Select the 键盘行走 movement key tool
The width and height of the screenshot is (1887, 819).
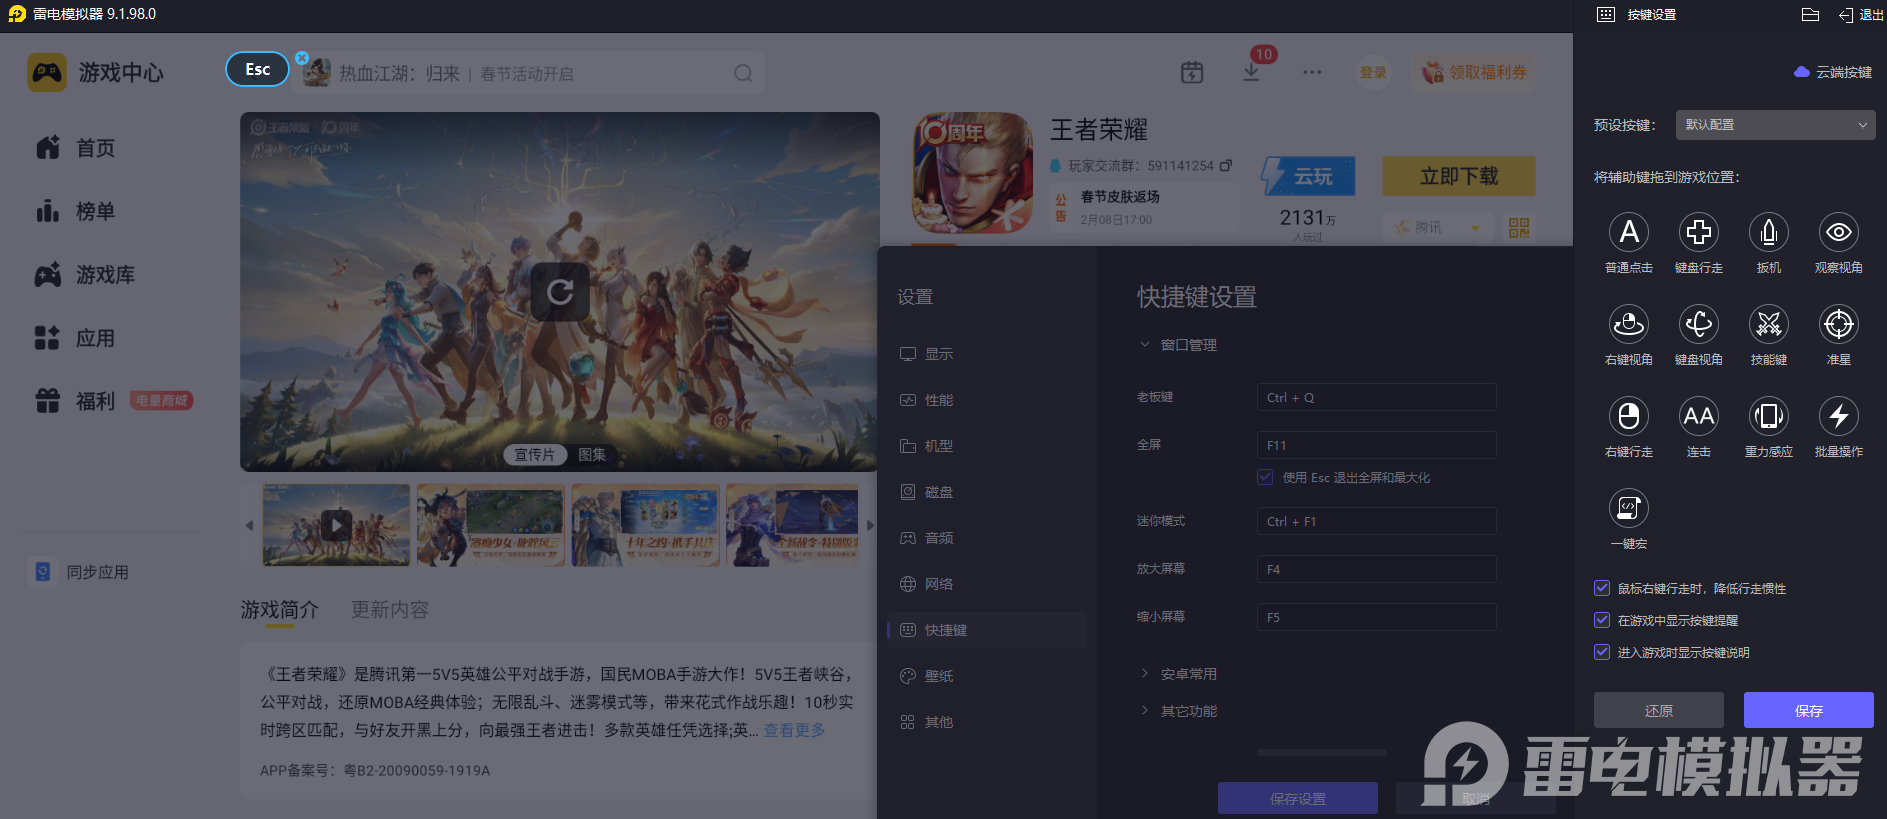[1698, 232]
